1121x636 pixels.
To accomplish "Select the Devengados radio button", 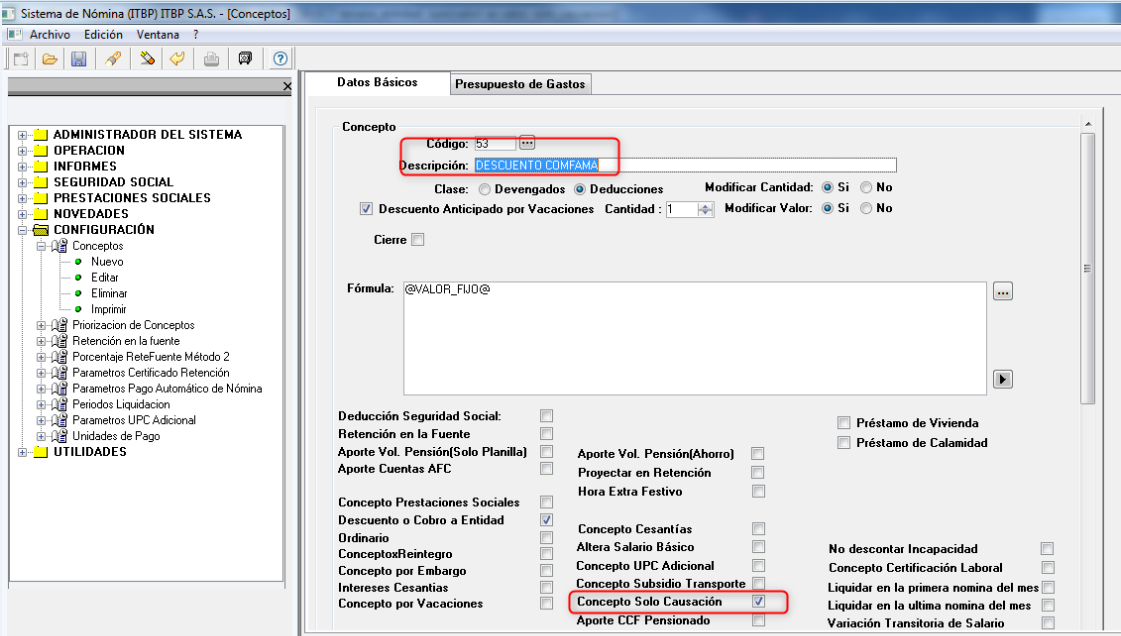I will [485, 188].
